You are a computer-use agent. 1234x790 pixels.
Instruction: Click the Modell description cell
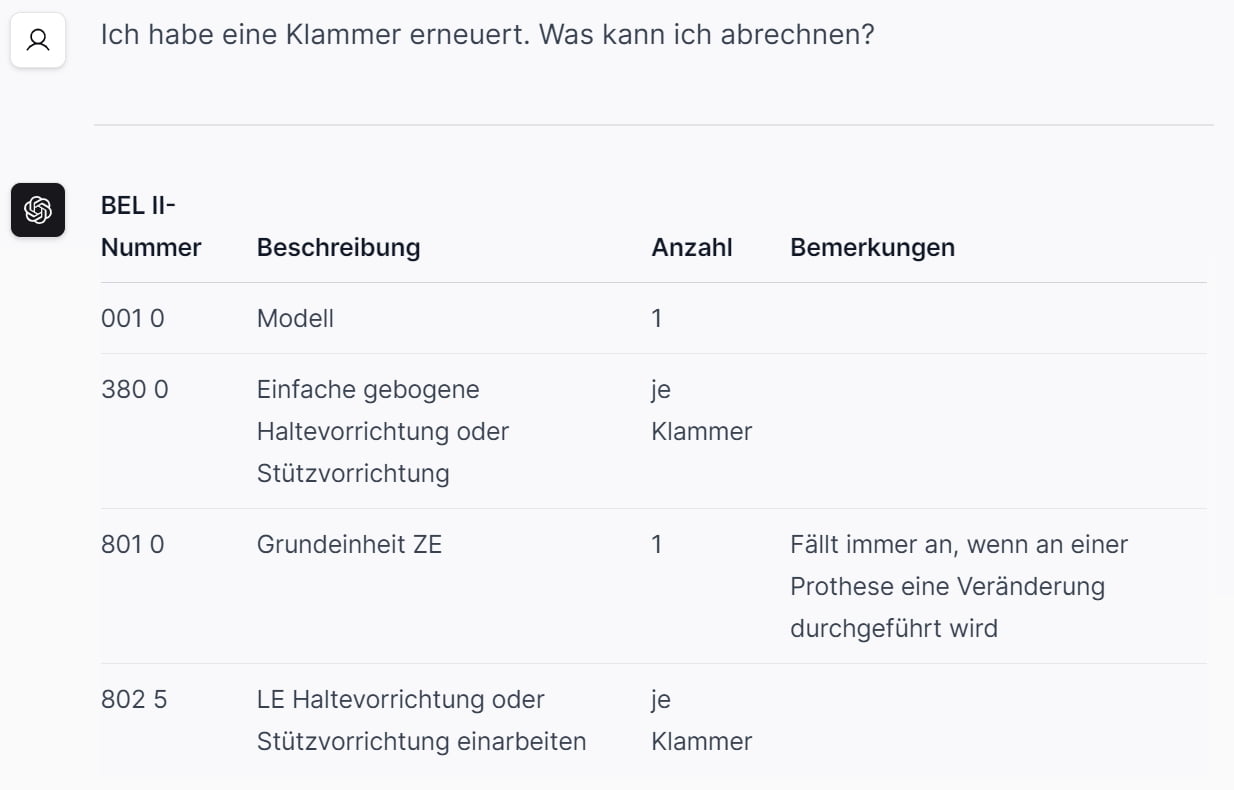295,319
